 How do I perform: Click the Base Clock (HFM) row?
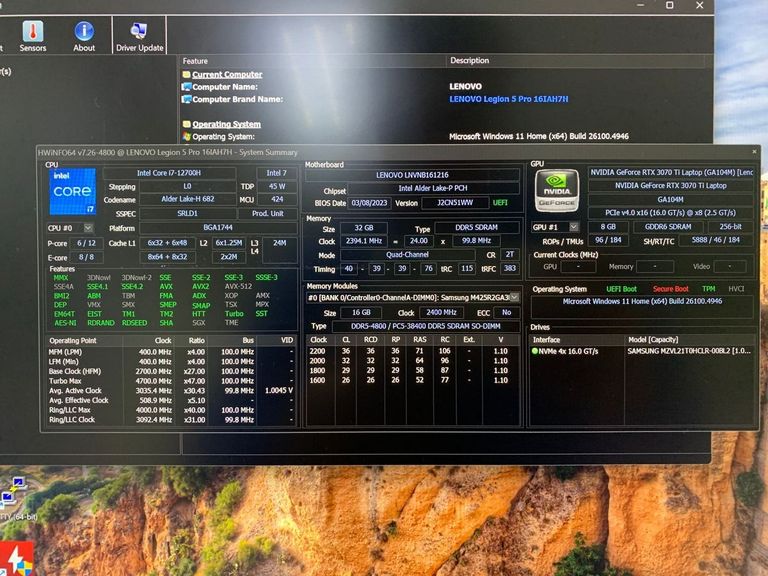pyautogui.click(x=171, y=371)
